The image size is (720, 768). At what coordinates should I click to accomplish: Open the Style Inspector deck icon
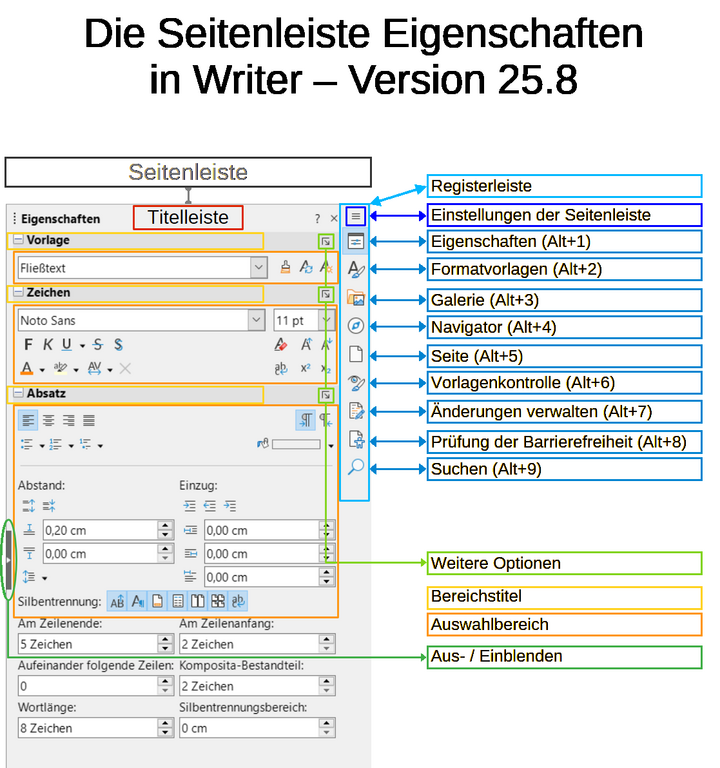[x=356, y=383]
